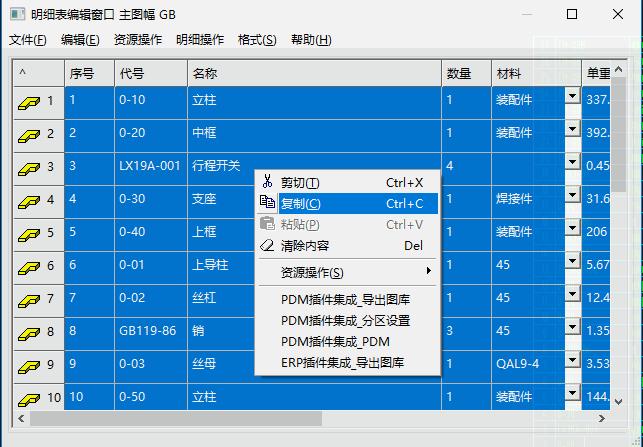Select the cell LX19A-001

(x=151, y=169)
